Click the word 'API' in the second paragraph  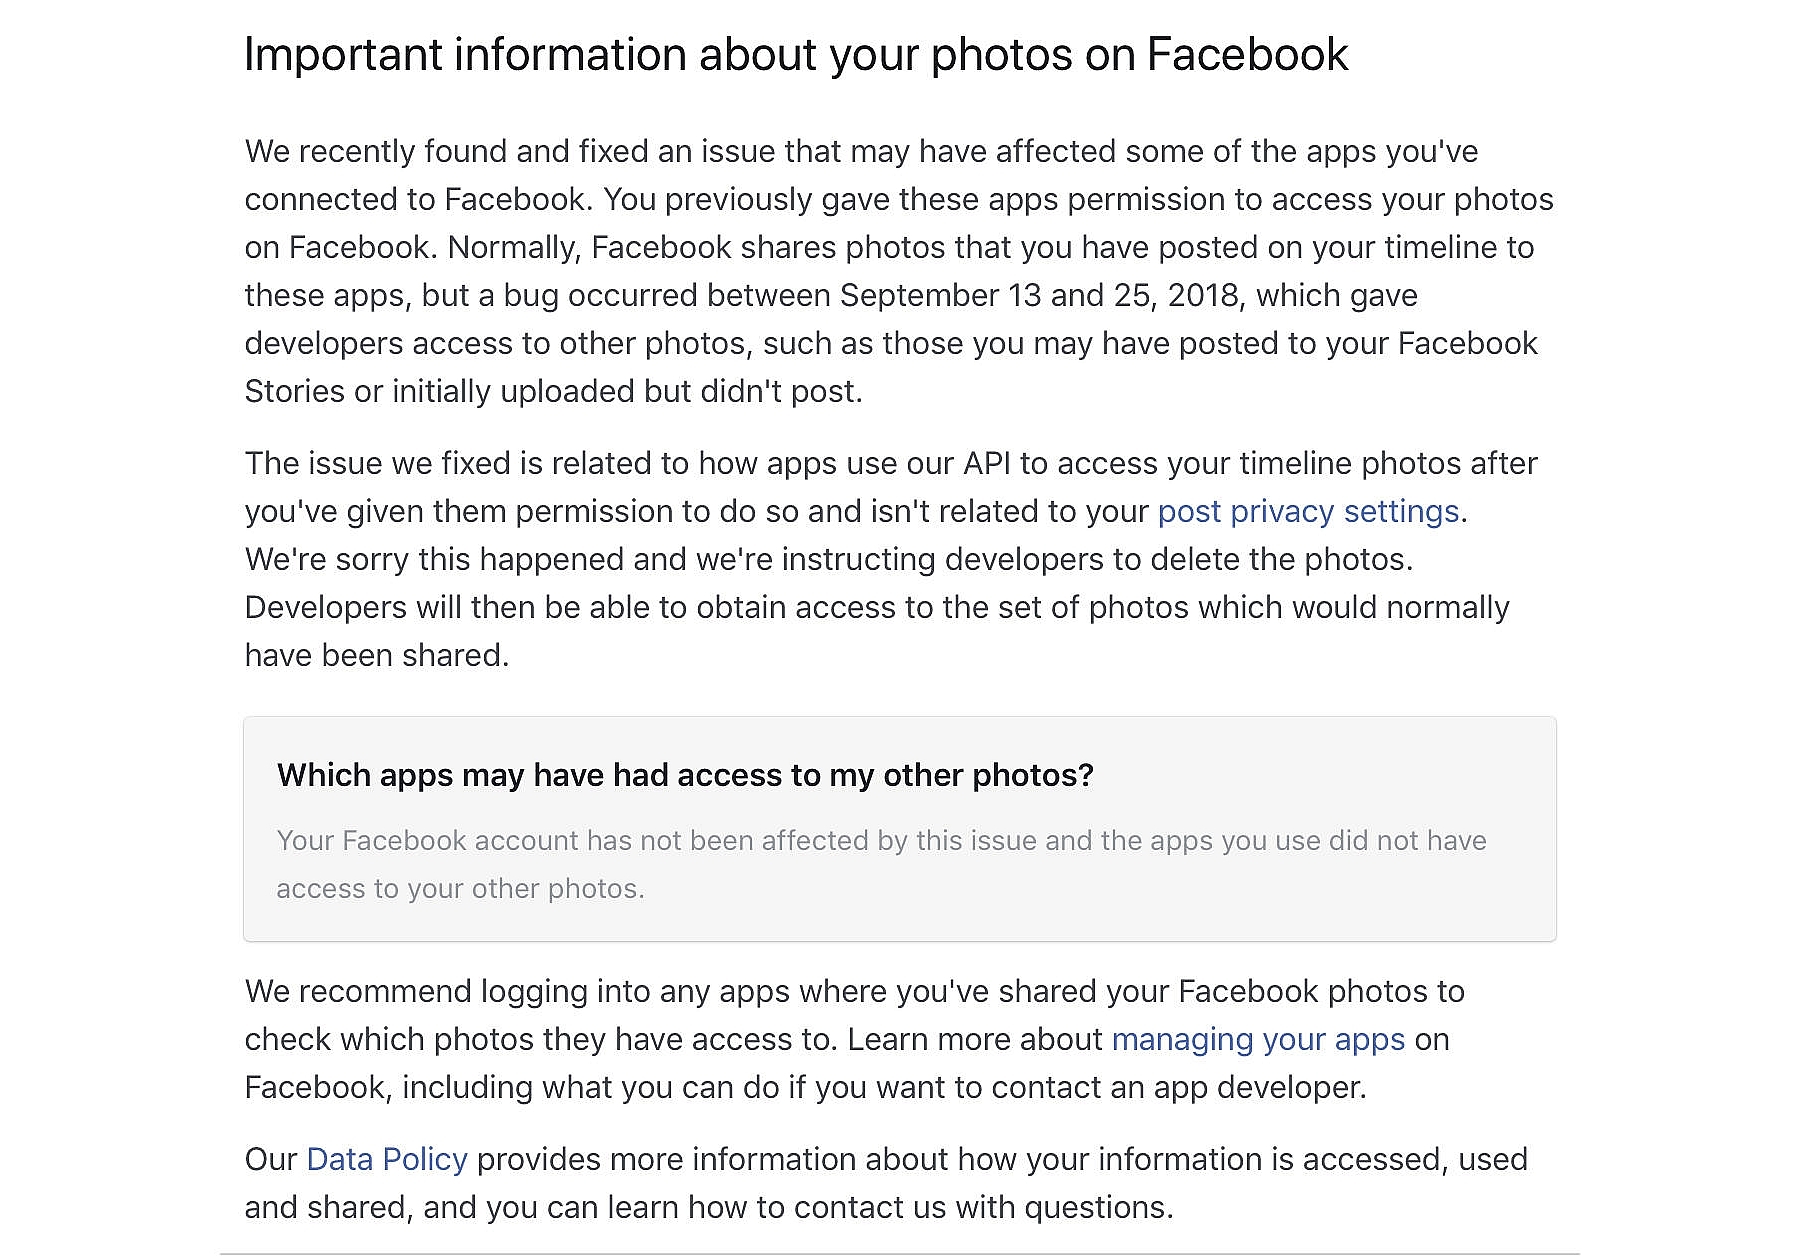click(x=985, y=464)
